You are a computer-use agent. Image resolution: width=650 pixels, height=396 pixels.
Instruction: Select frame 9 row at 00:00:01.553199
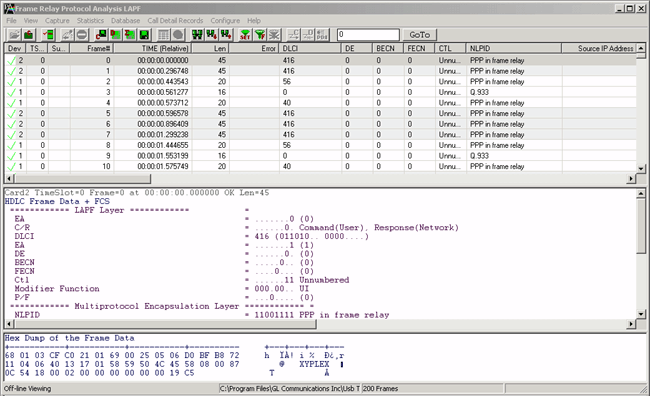click(320, 155)
